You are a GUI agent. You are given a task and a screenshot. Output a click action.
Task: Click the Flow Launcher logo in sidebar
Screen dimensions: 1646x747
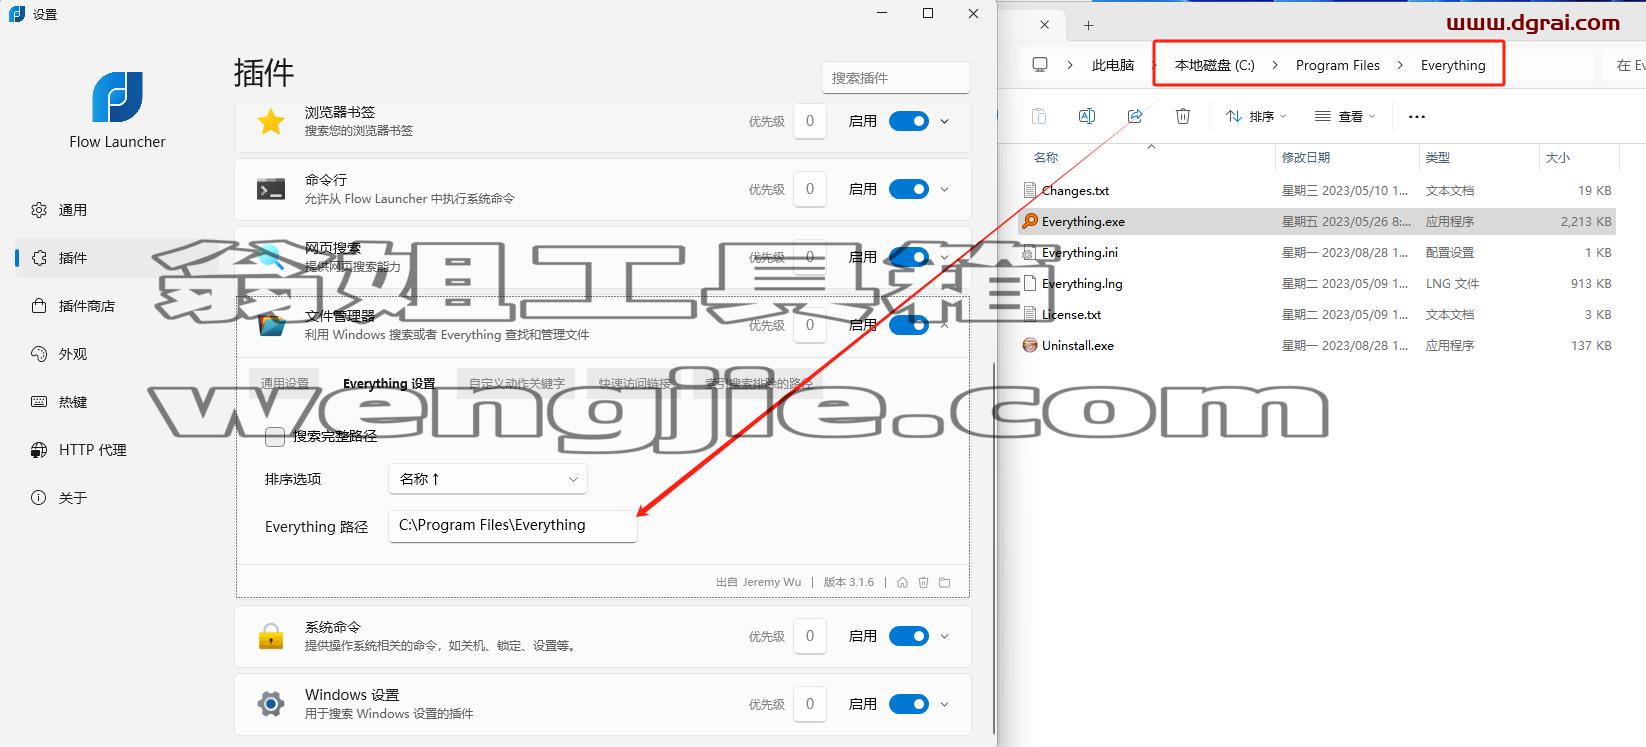[x=118, y=97]
